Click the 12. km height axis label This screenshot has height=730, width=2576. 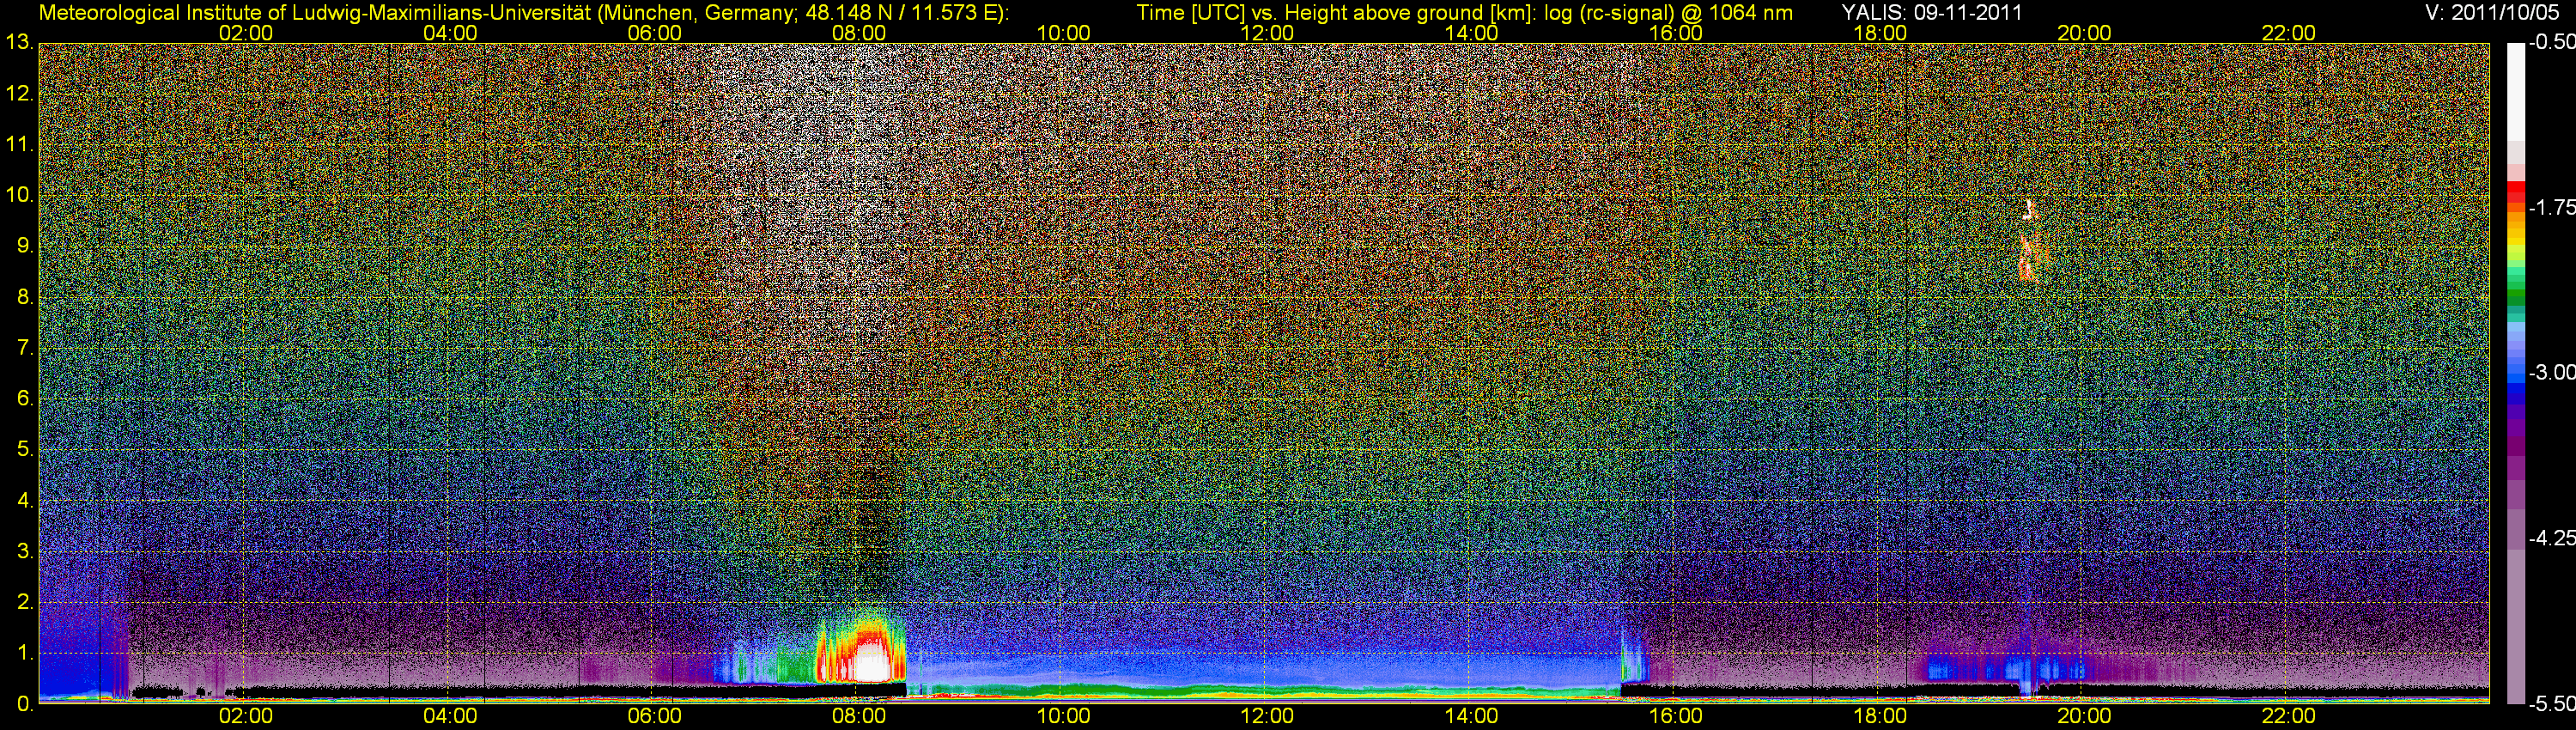(20, 94)
